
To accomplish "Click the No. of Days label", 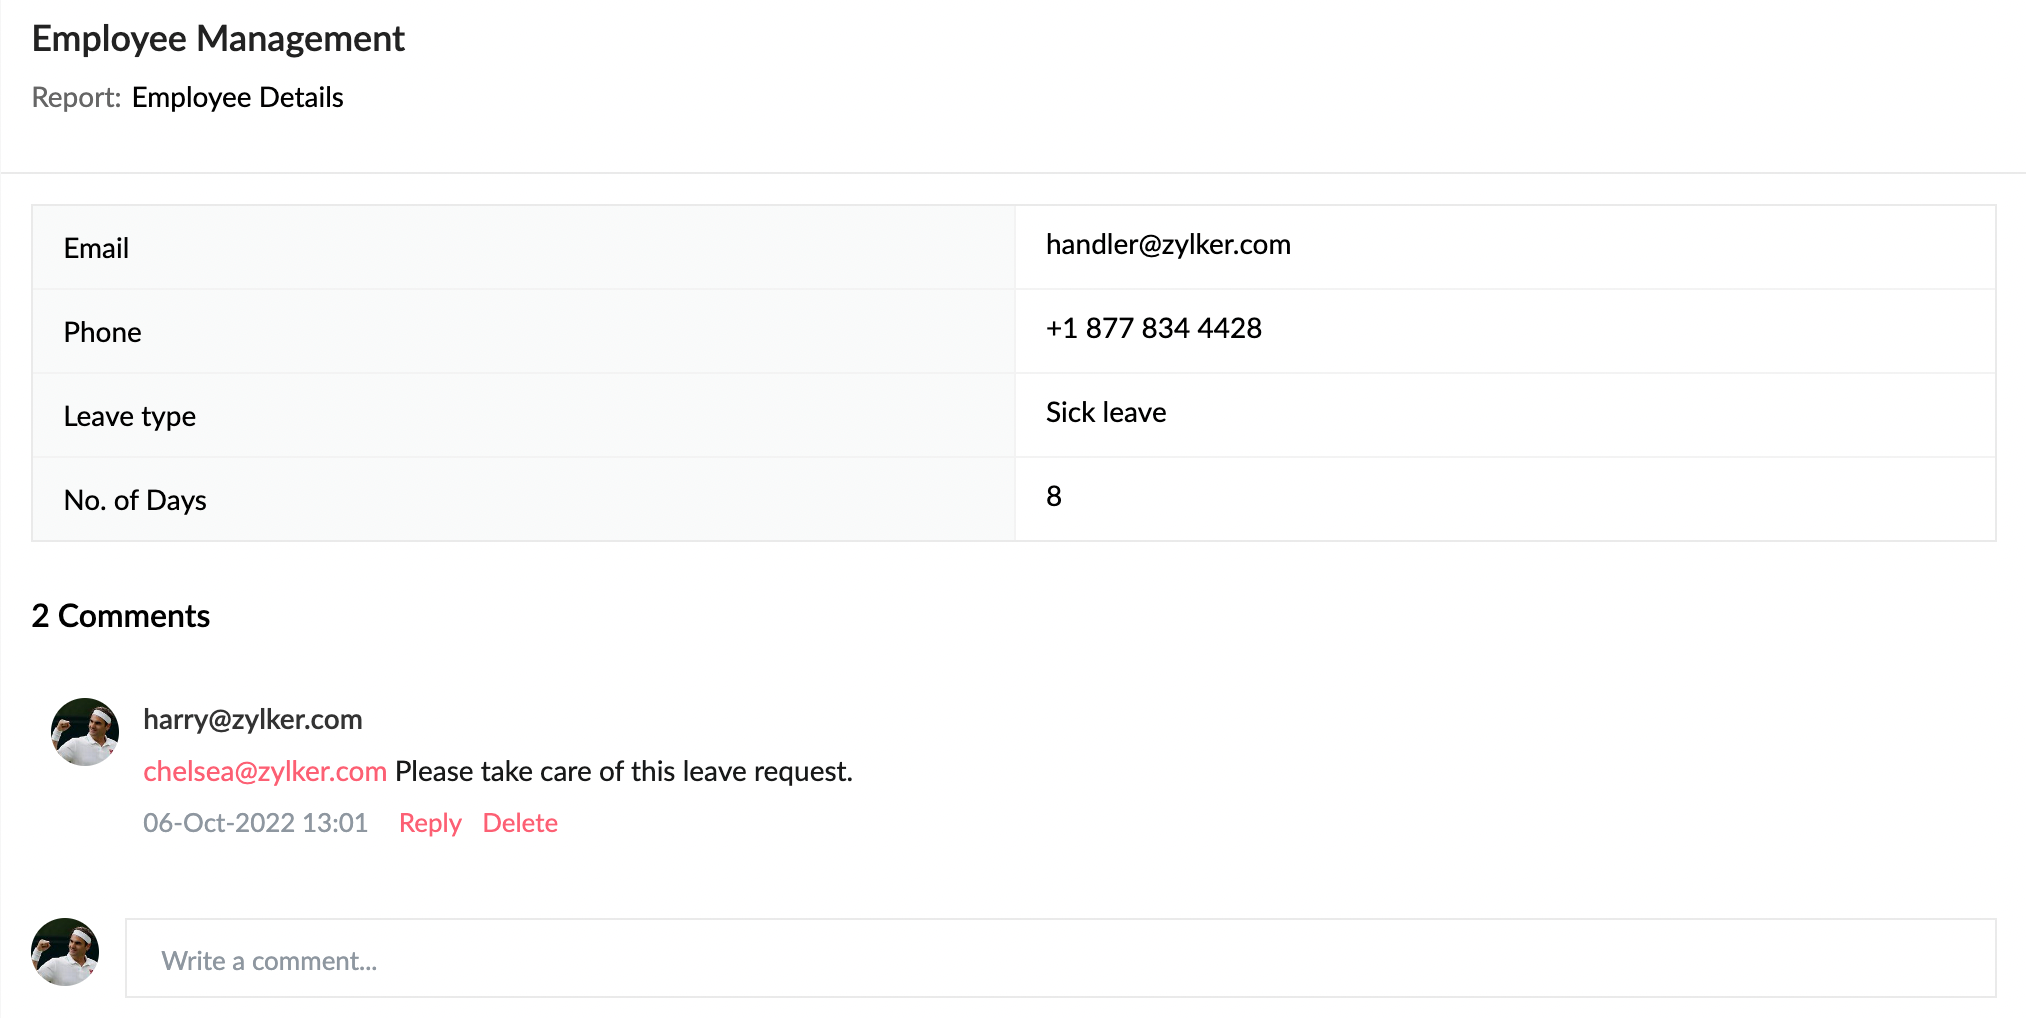I will [135, 500].
